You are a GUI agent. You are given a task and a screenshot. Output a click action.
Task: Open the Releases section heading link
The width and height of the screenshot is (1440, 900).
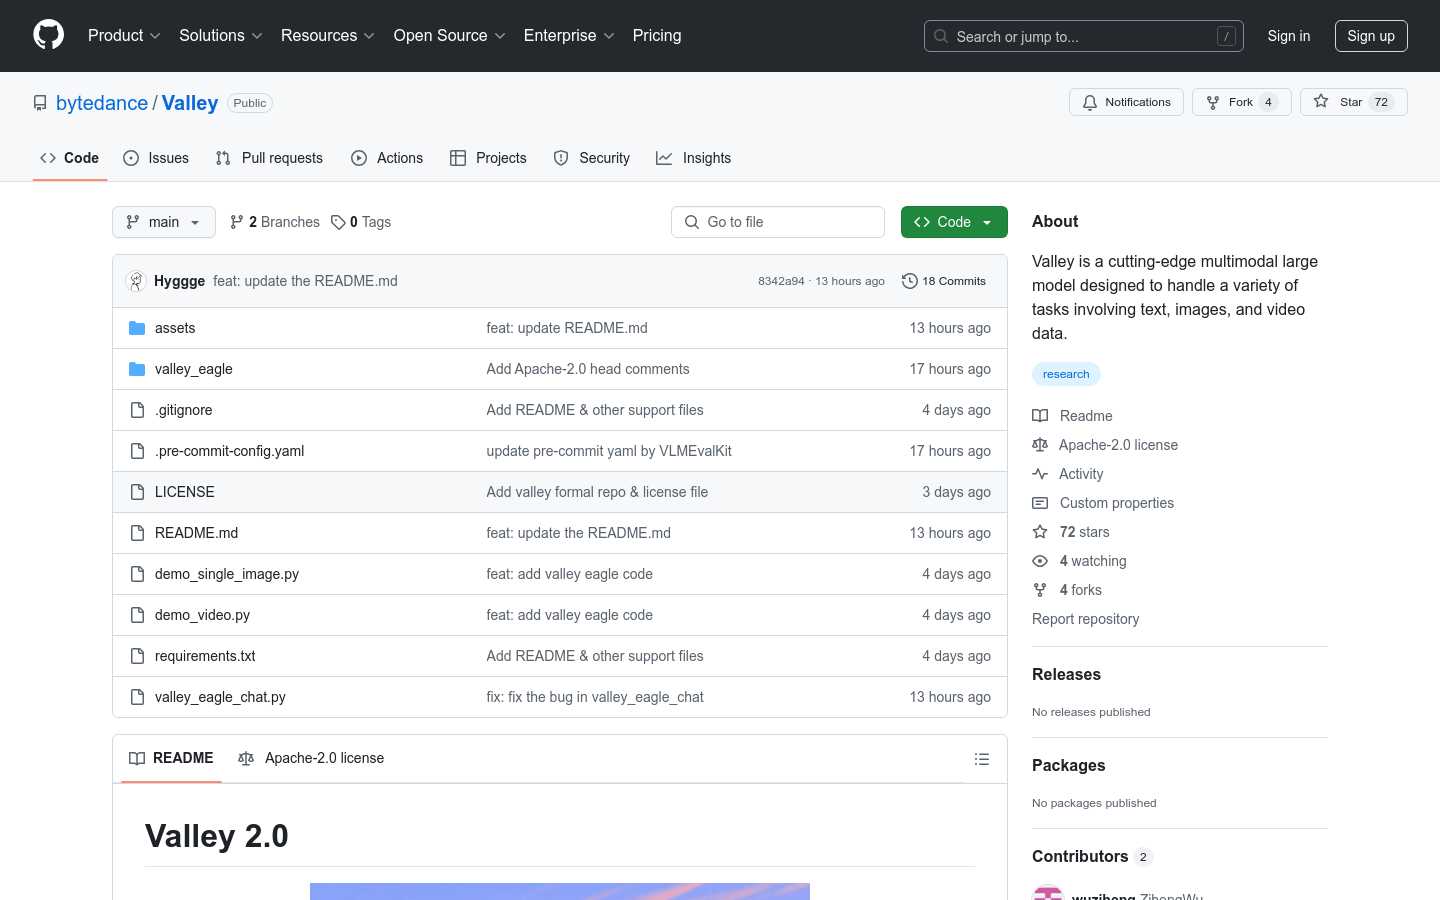1066,674
